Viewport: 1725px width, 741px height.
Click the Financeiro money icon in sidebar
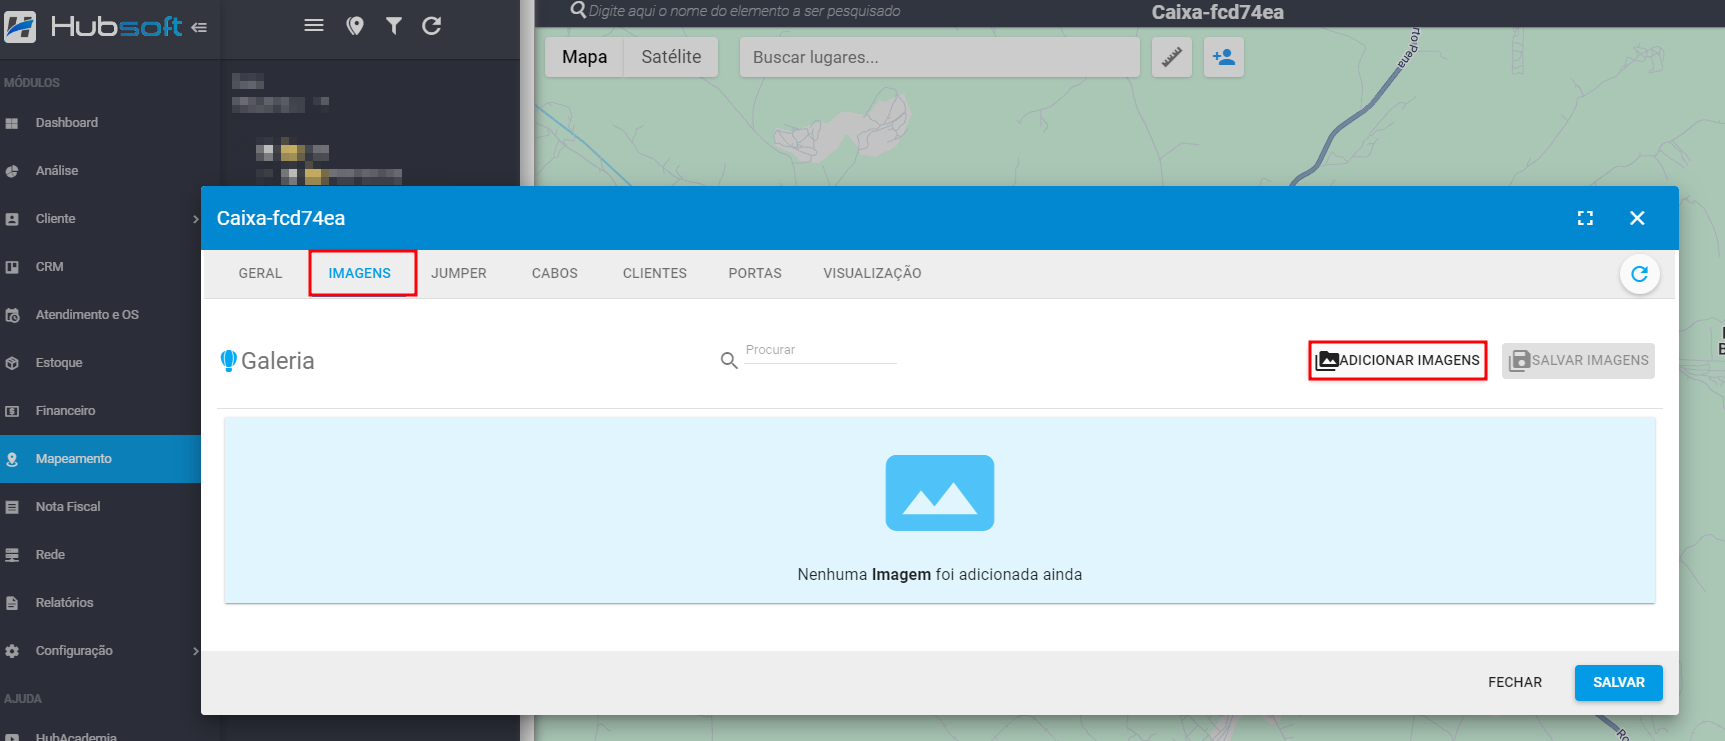(x=12, y=411)
